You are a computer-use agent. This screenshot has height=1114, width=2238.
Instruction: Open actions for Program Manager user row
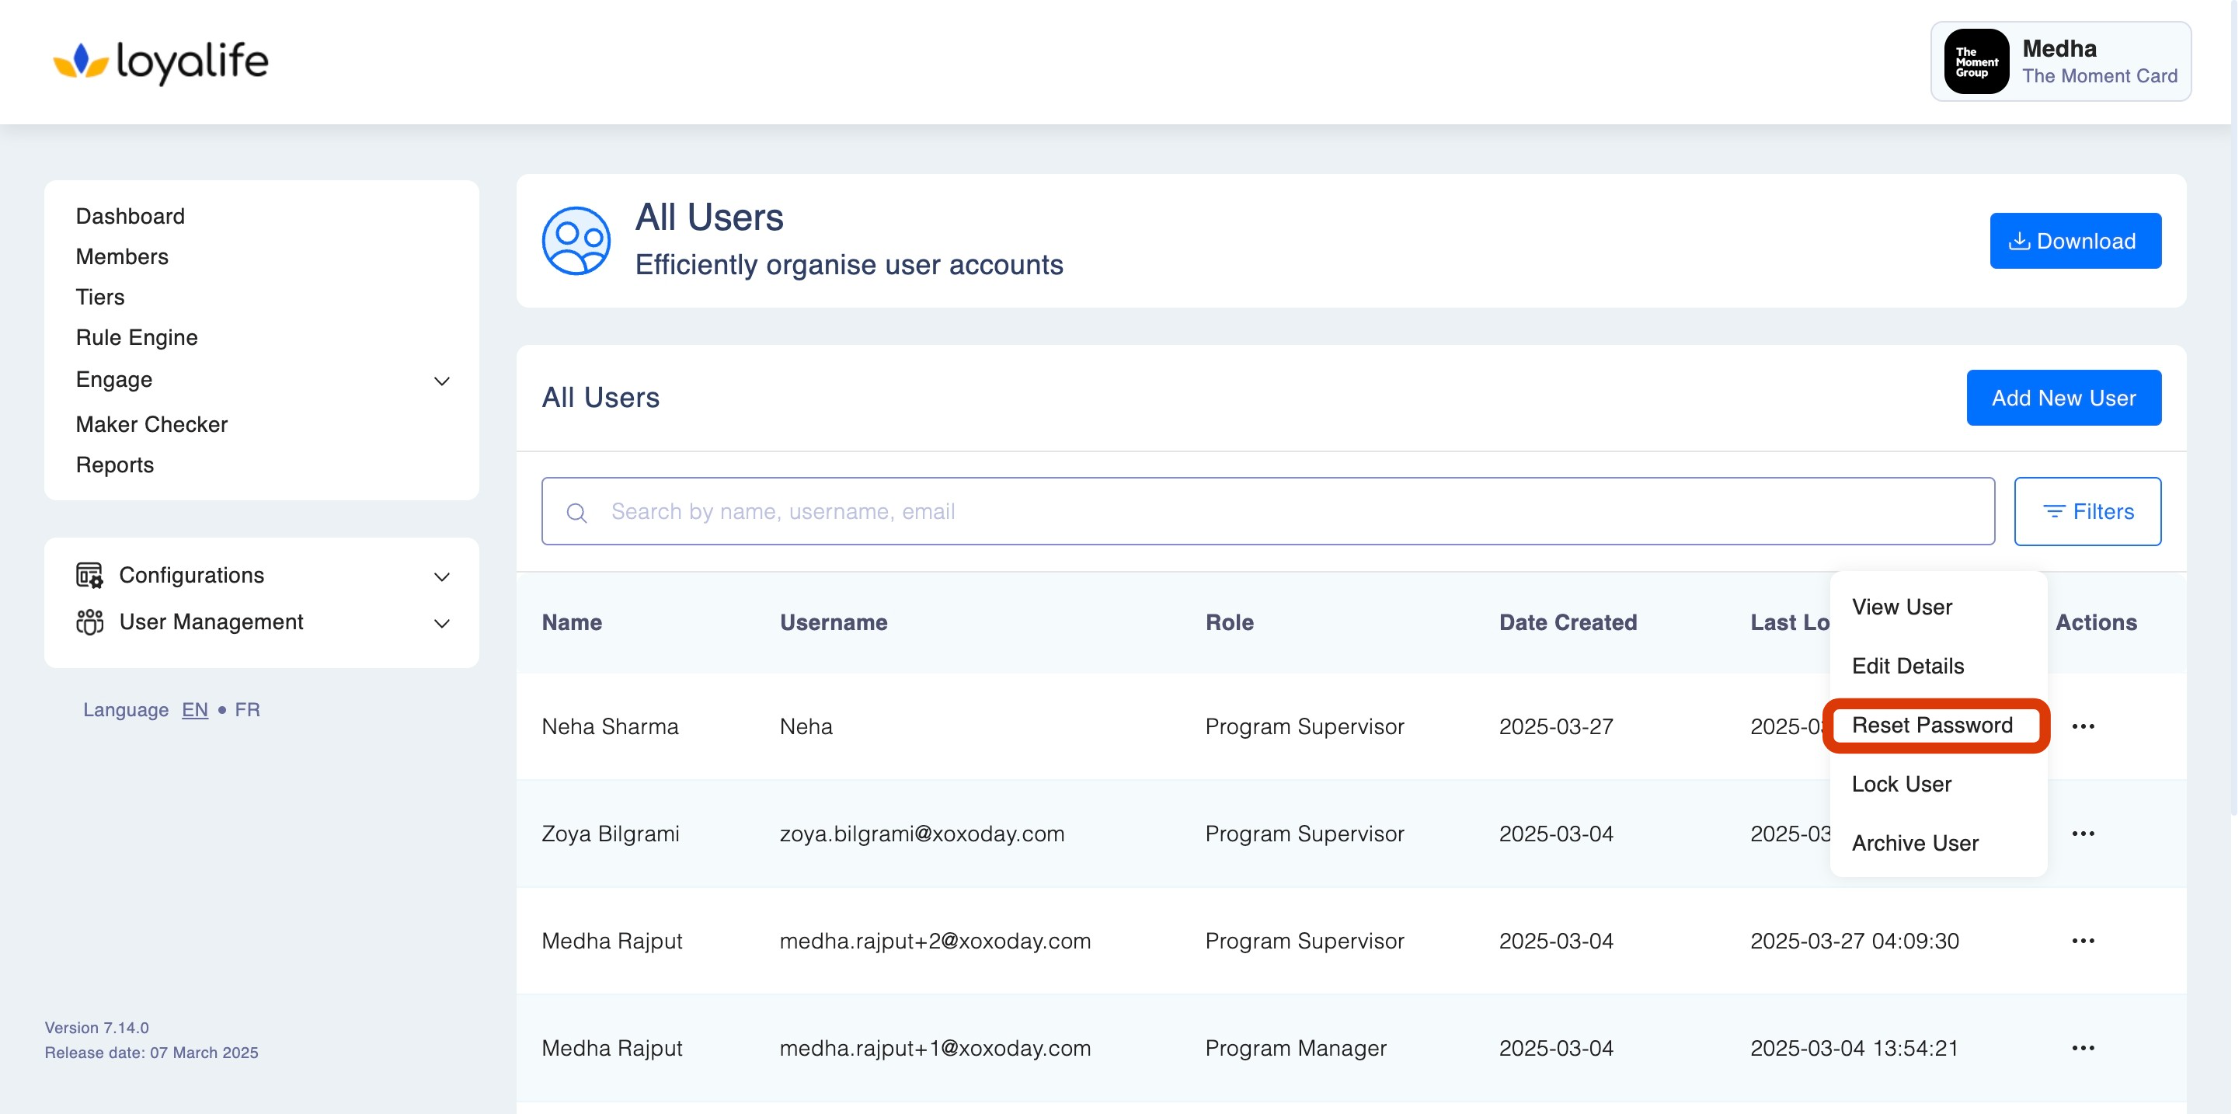2083,1048
